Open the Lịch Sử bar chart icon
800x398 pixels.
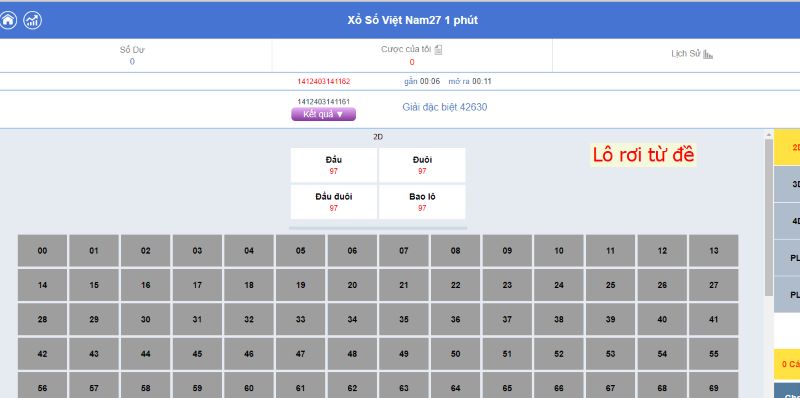tap(708, 54)
